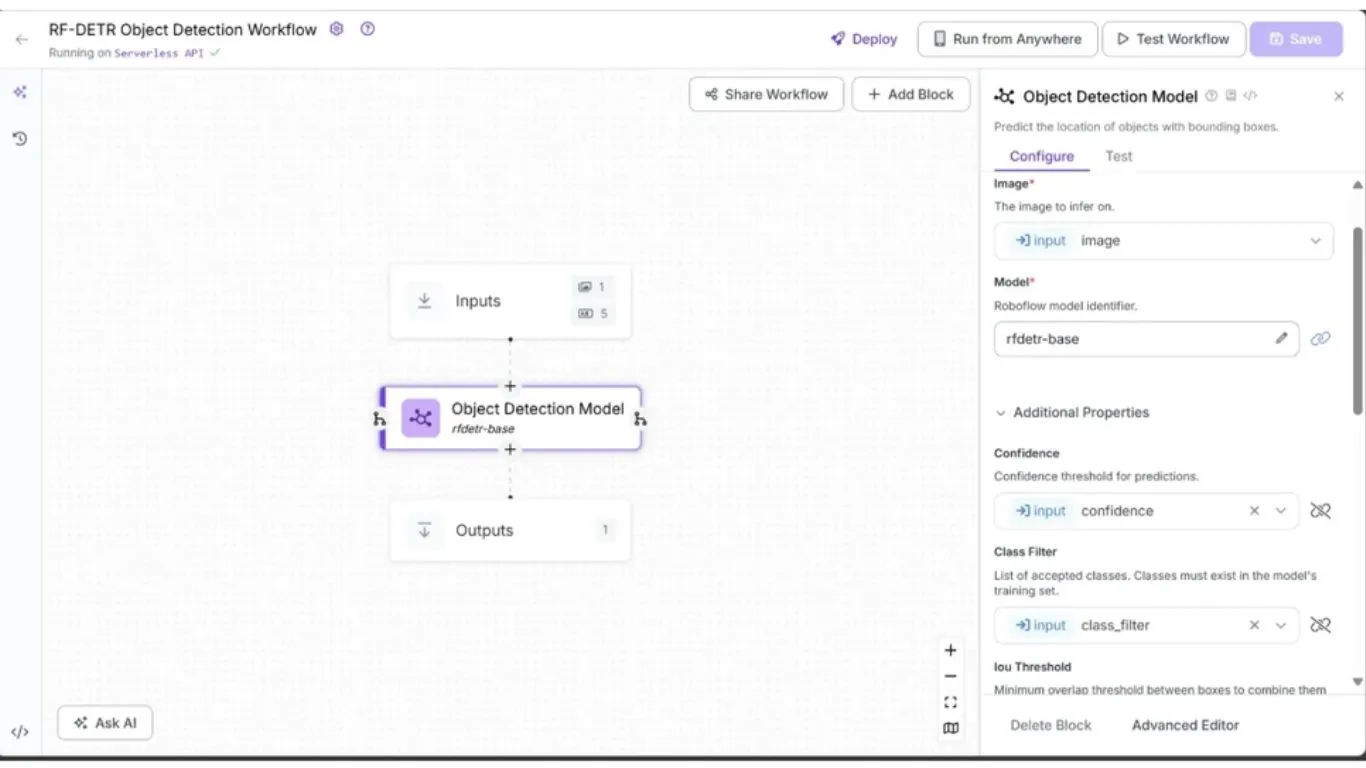Click the Test Workflow button
Screen dimensions: 1366x768
coord(1174,39)
